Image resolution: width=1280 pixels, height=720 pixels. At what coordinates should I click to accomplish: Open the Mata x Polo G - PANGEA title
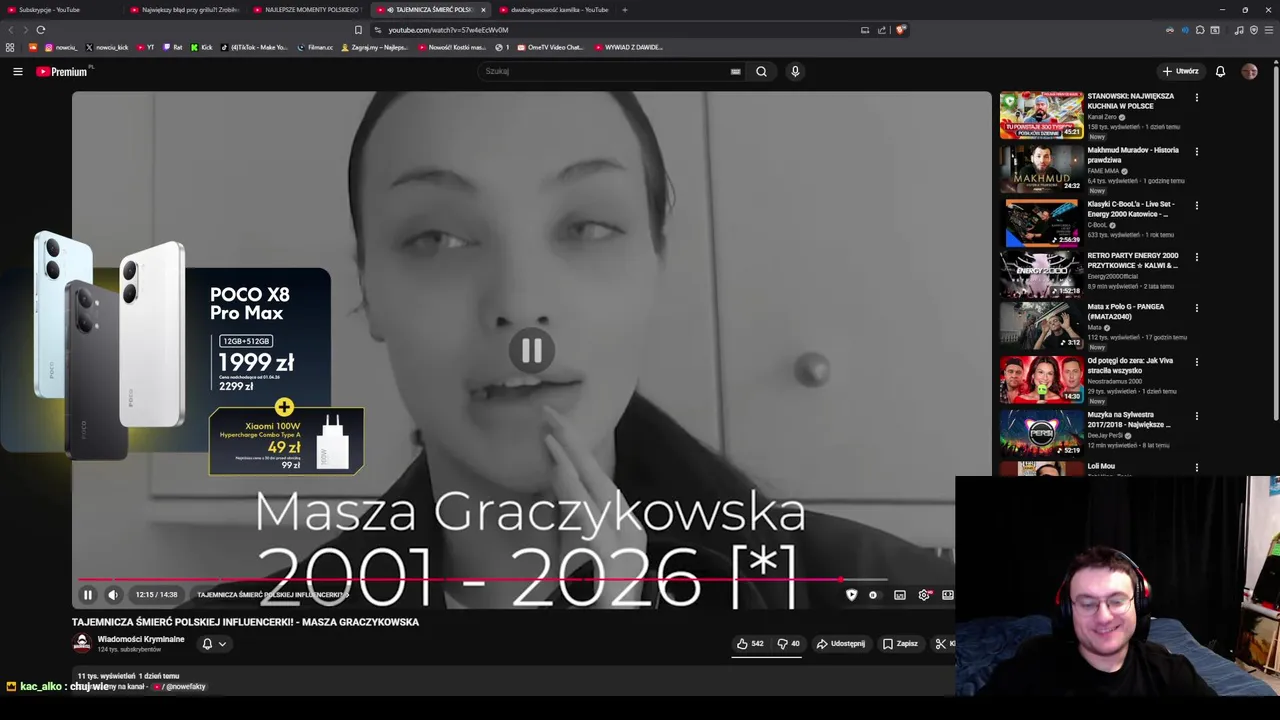point(1126,311)
